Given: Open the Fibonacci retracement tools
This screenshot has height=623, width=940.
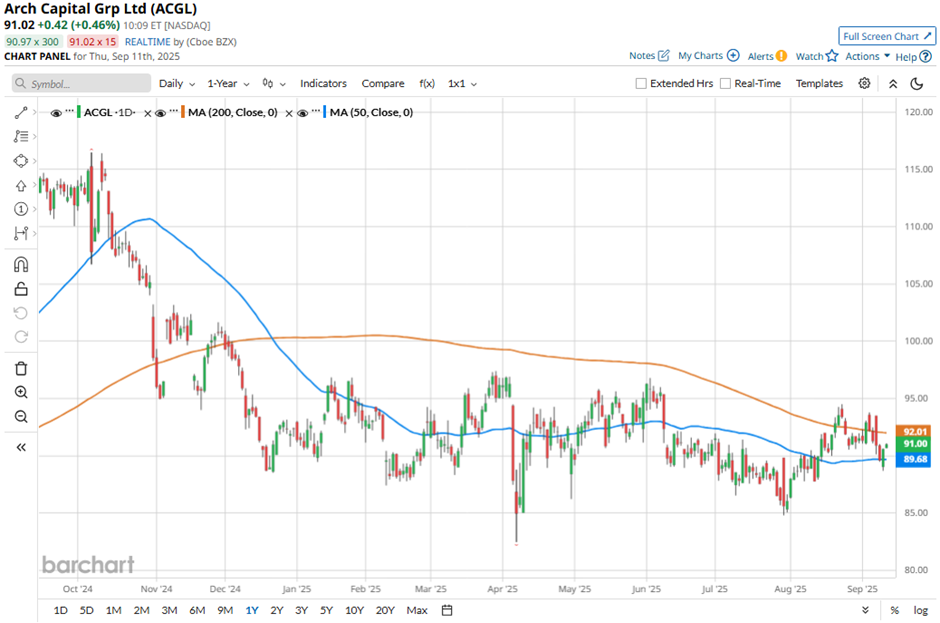Looking at the screenshot, I should pos(21,137).
